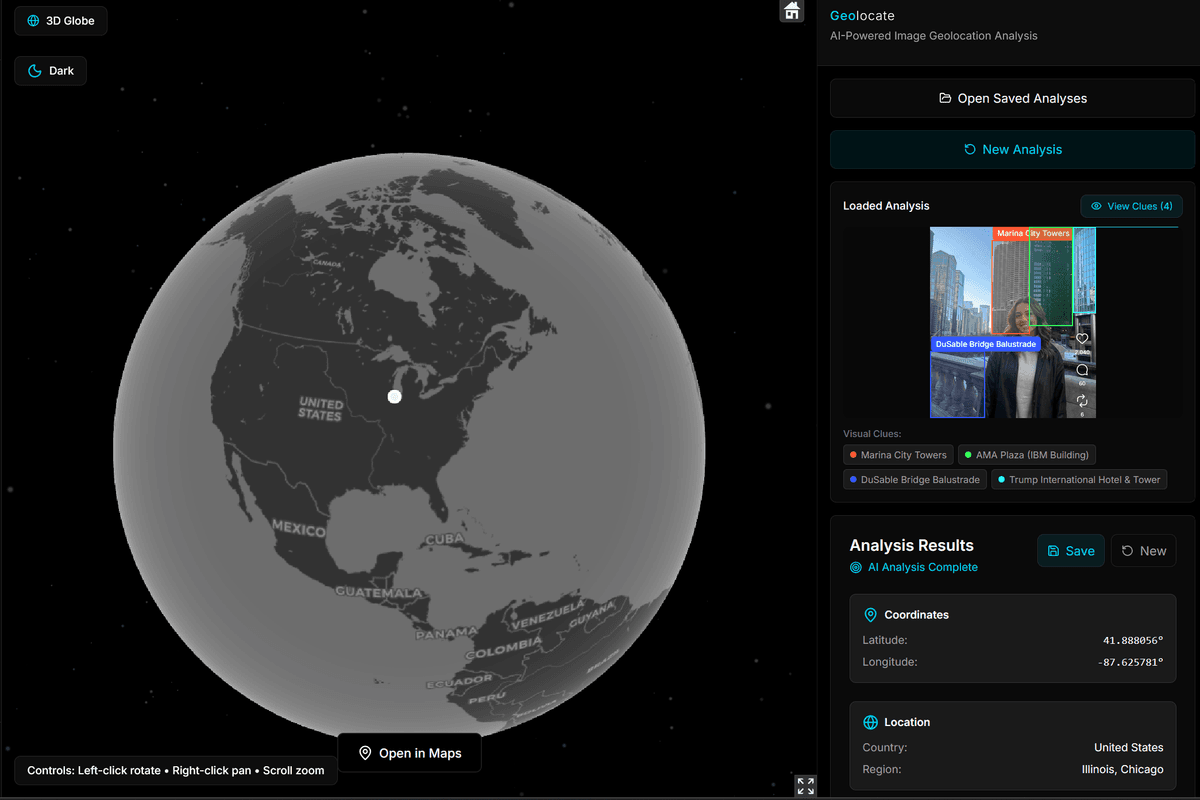Open Saved Analyses

pyautogui.click(x=1012, y=99)
